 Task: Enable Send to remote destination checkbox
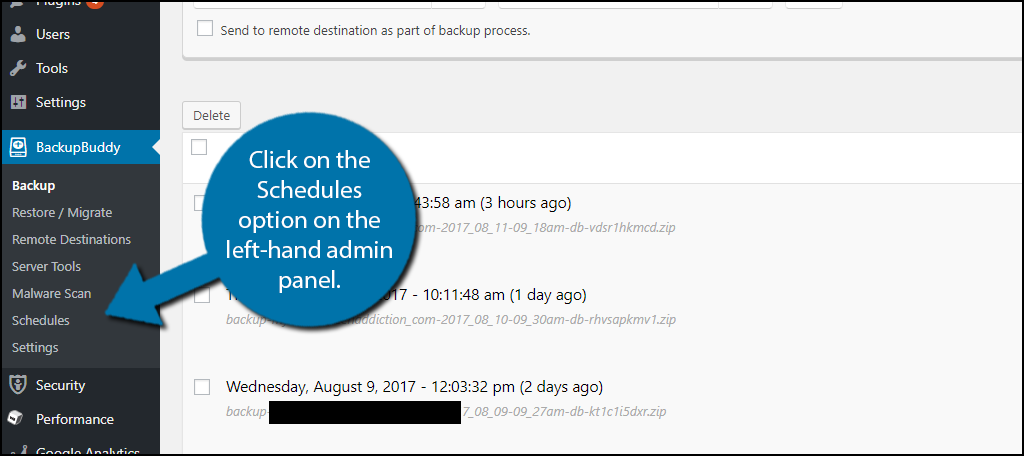tap(205, 29)
